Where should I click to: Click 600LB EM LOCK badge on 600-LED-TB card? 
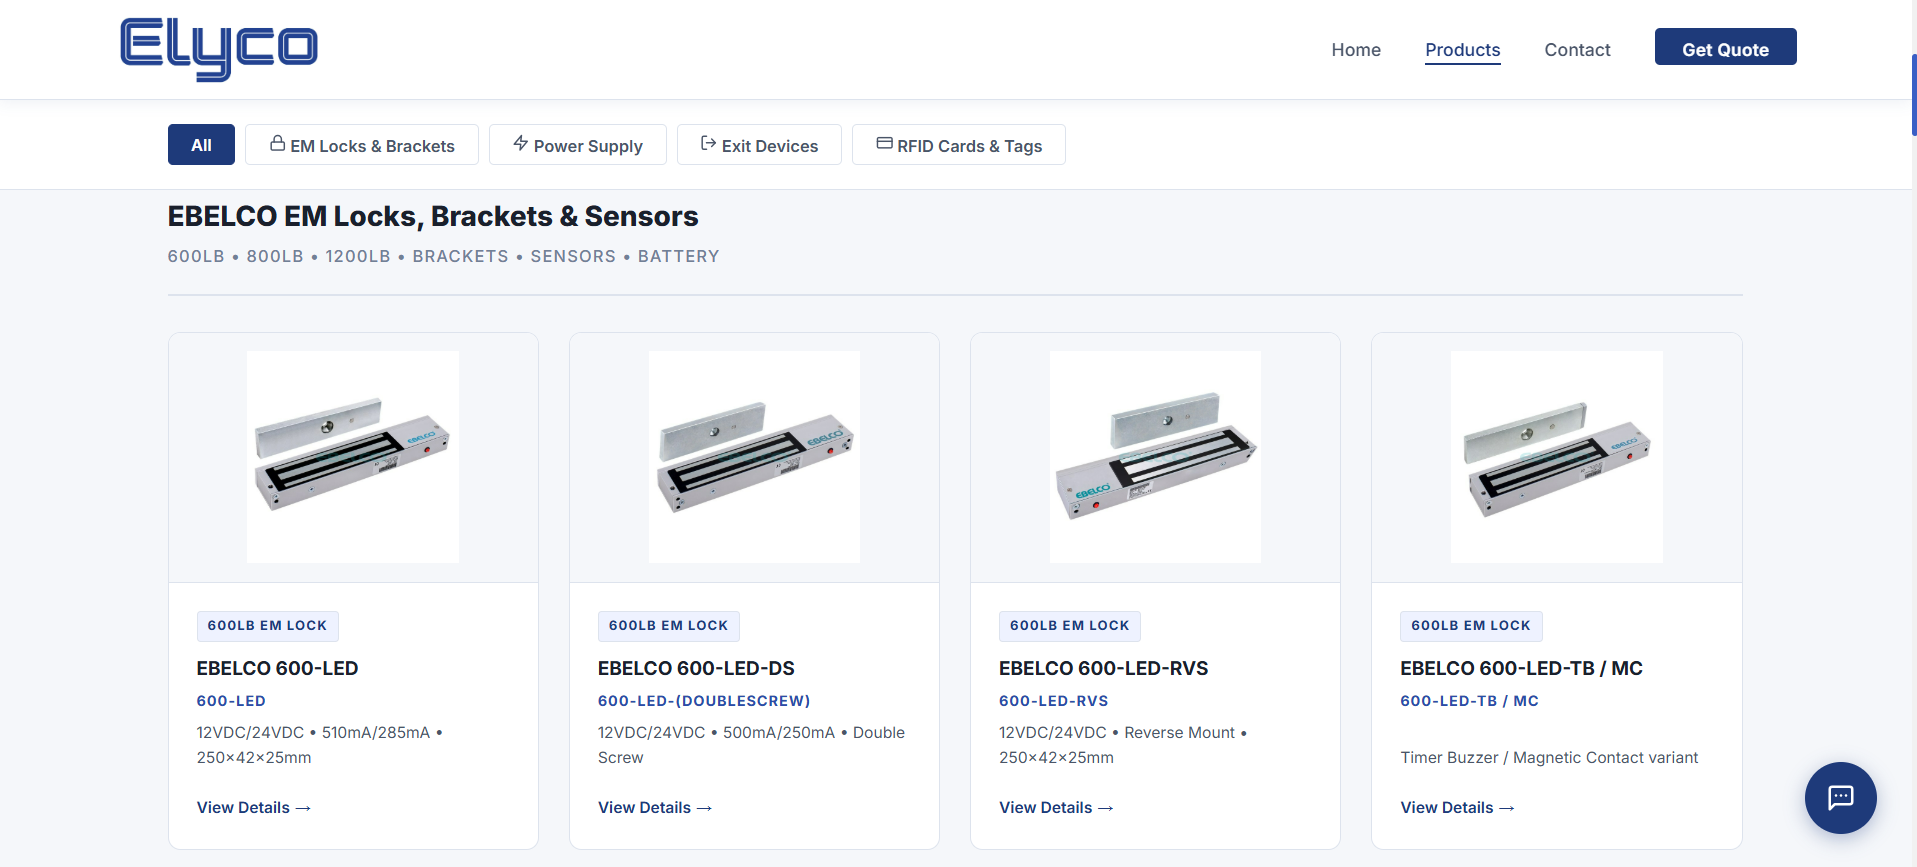coord(1471,626)
